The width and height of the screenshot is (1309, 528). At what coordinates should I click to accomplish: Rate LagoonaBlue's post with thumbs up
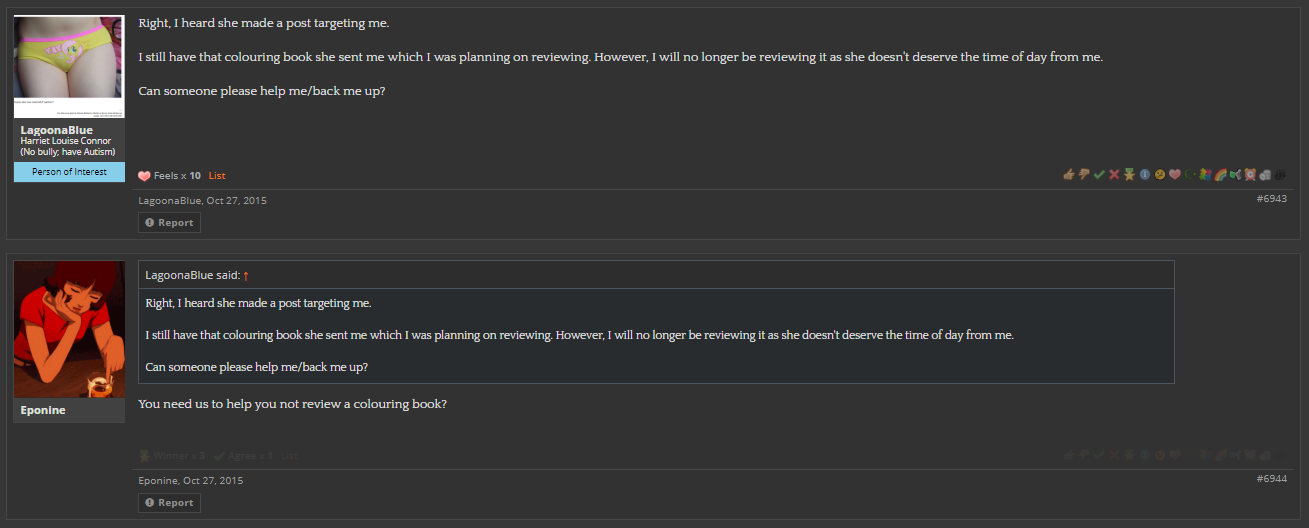coord(1069,174)
